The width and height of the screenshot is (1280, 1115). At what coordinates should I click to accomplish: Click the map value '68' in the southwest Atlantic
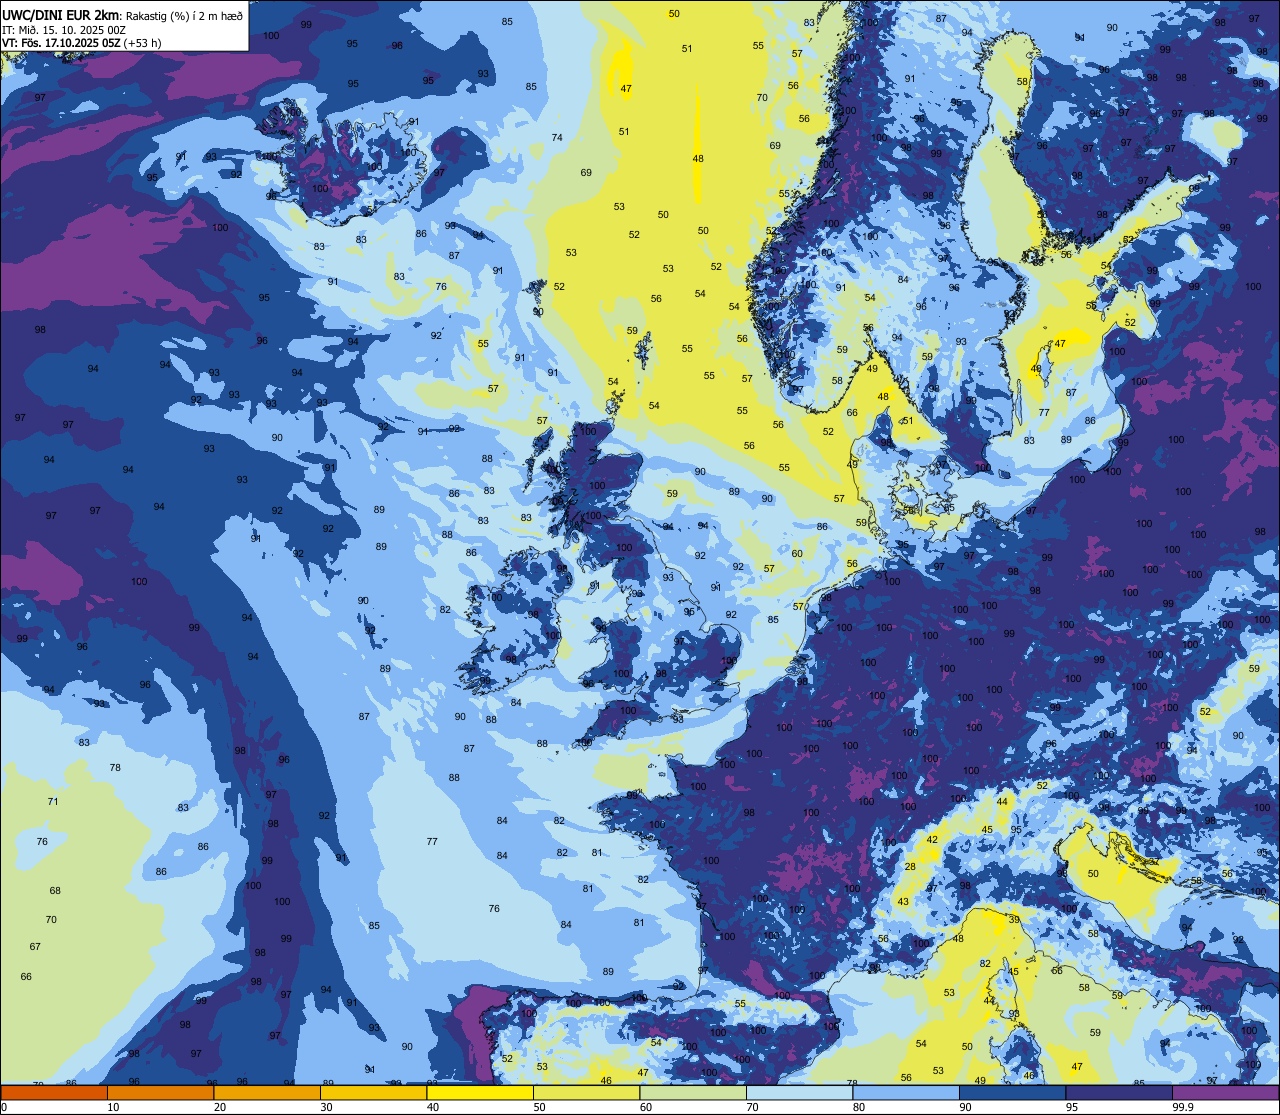55,891
